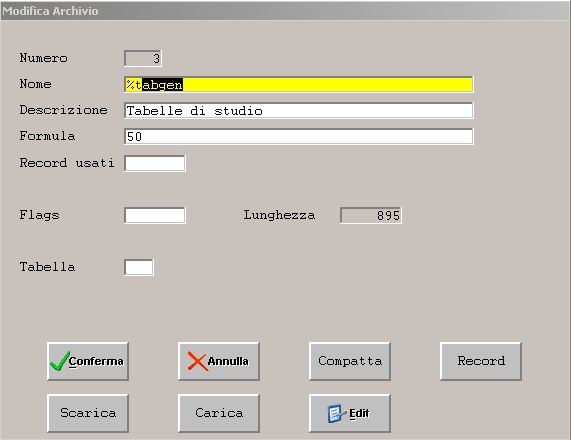Click the Carica button

coord(219,413)
